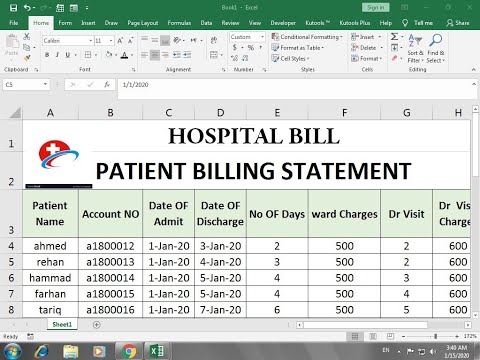
Task: Click the Insert cells button
Action: click(x=362, y=37)
